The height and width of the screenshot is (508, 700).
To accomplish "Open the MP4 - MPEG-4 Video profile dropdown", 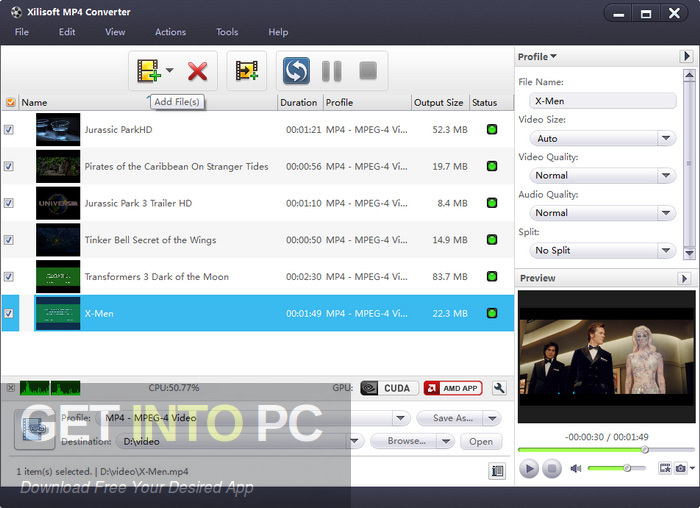I will pyautogui.click(x=400, y=418).
